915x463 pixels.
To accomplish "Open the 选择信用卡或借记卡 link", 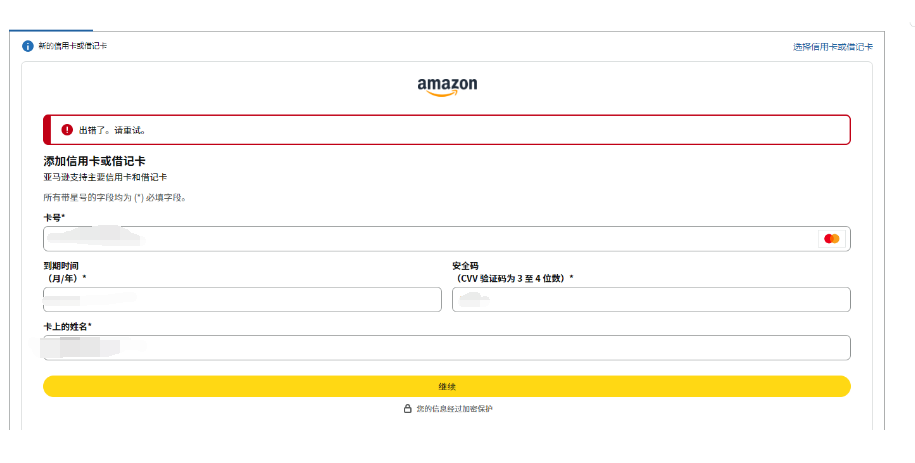I will 832,47.
